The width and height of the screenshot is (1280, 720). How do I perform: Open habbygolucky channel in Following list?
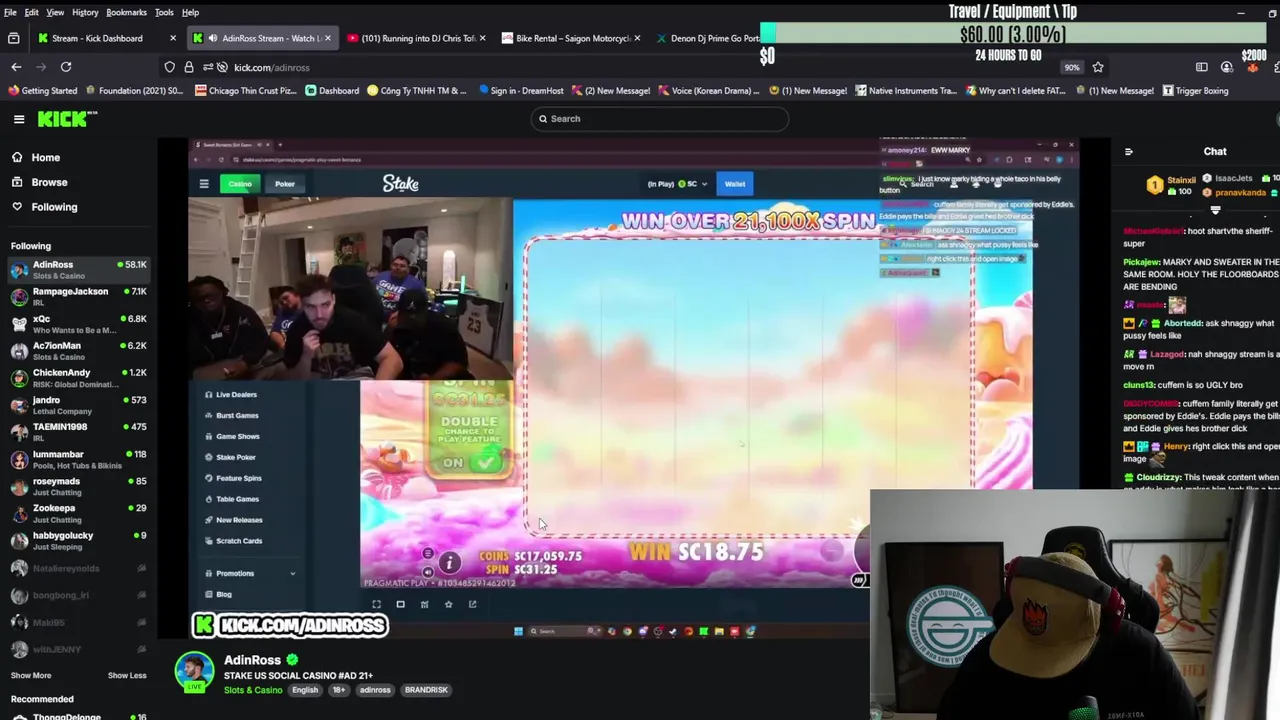78,540
